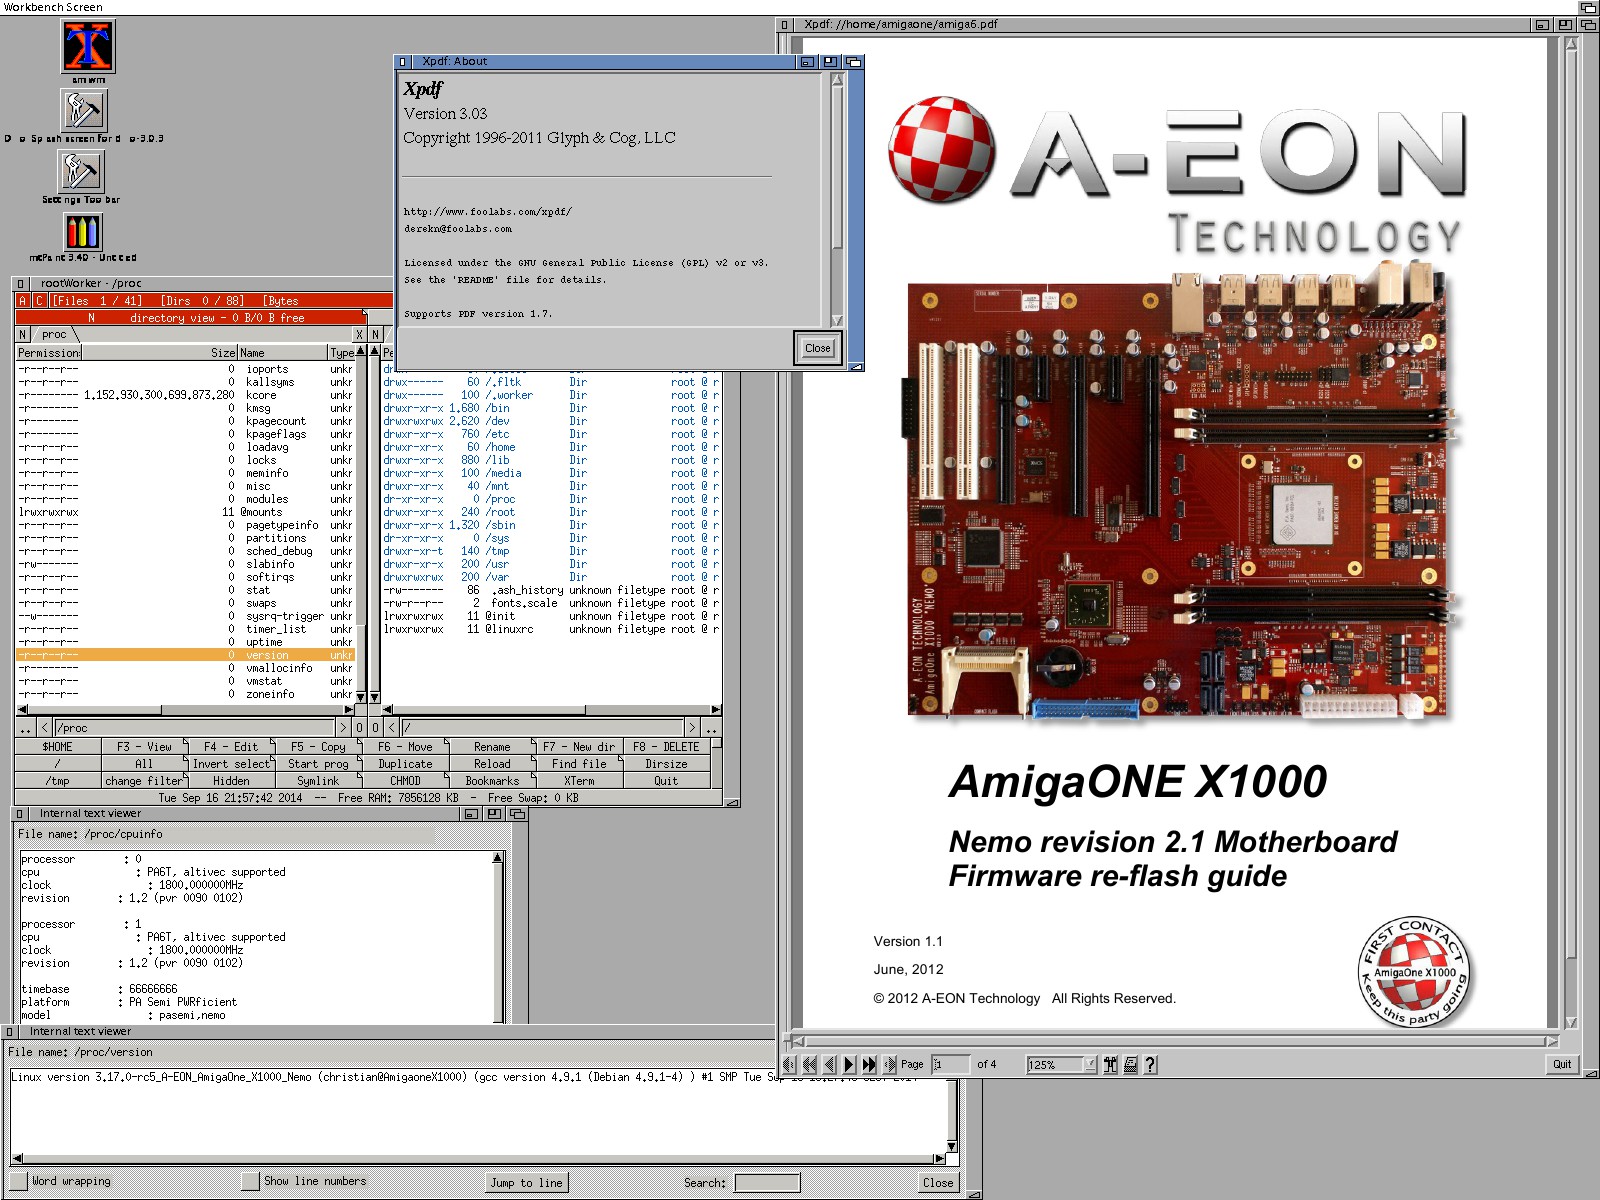The image size is (1600, 1200).
Task: Close the Xpdf About dialog
Action: [x=817, y=348]
